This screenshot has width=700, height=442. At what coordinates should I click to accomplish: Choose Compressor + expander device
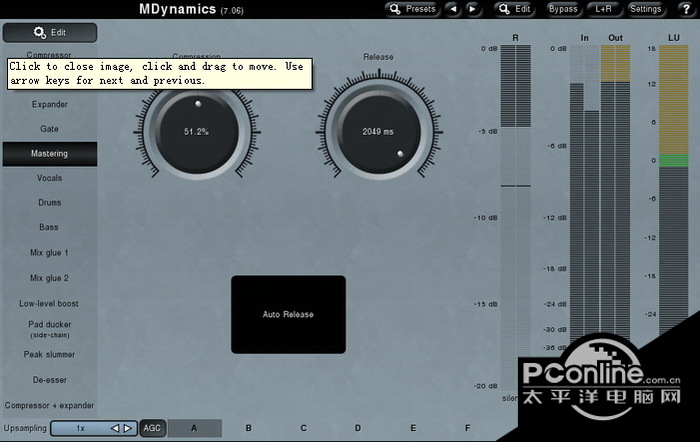[x=50, y=405]
